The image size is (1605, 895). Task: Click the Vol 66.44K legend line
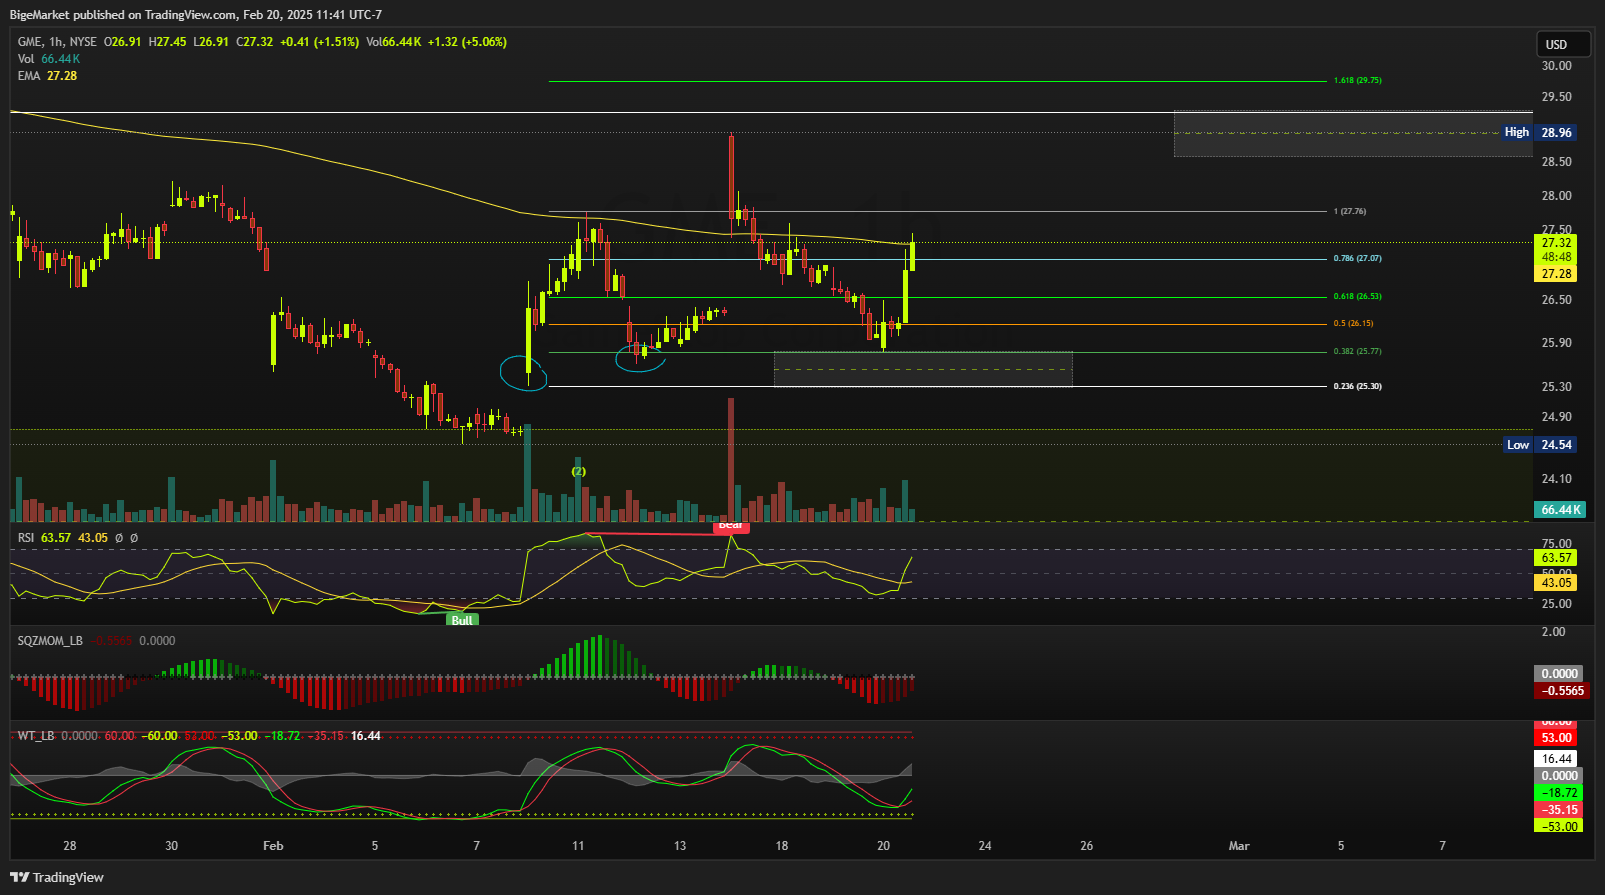[49, 59]
